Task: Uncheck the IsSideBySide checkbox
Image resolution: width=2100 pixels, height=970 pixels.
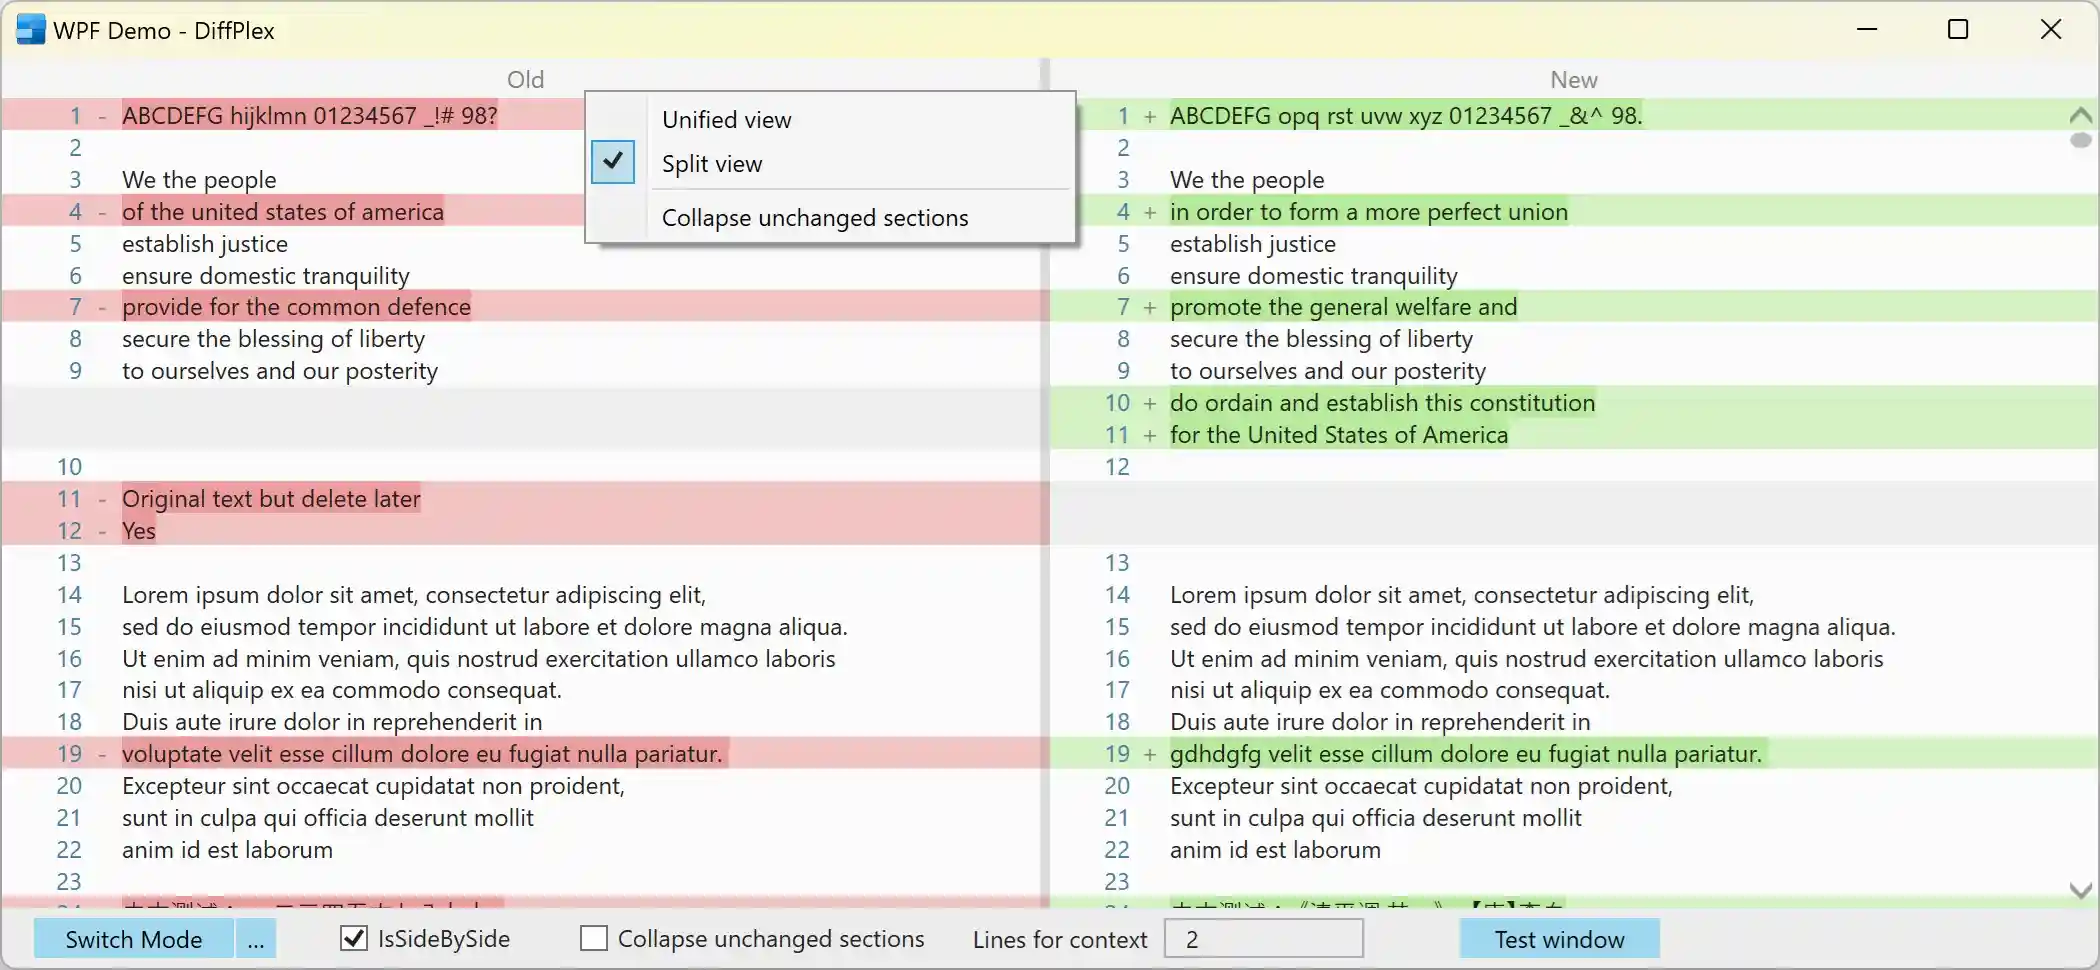Action: click(x=354, y=938)
